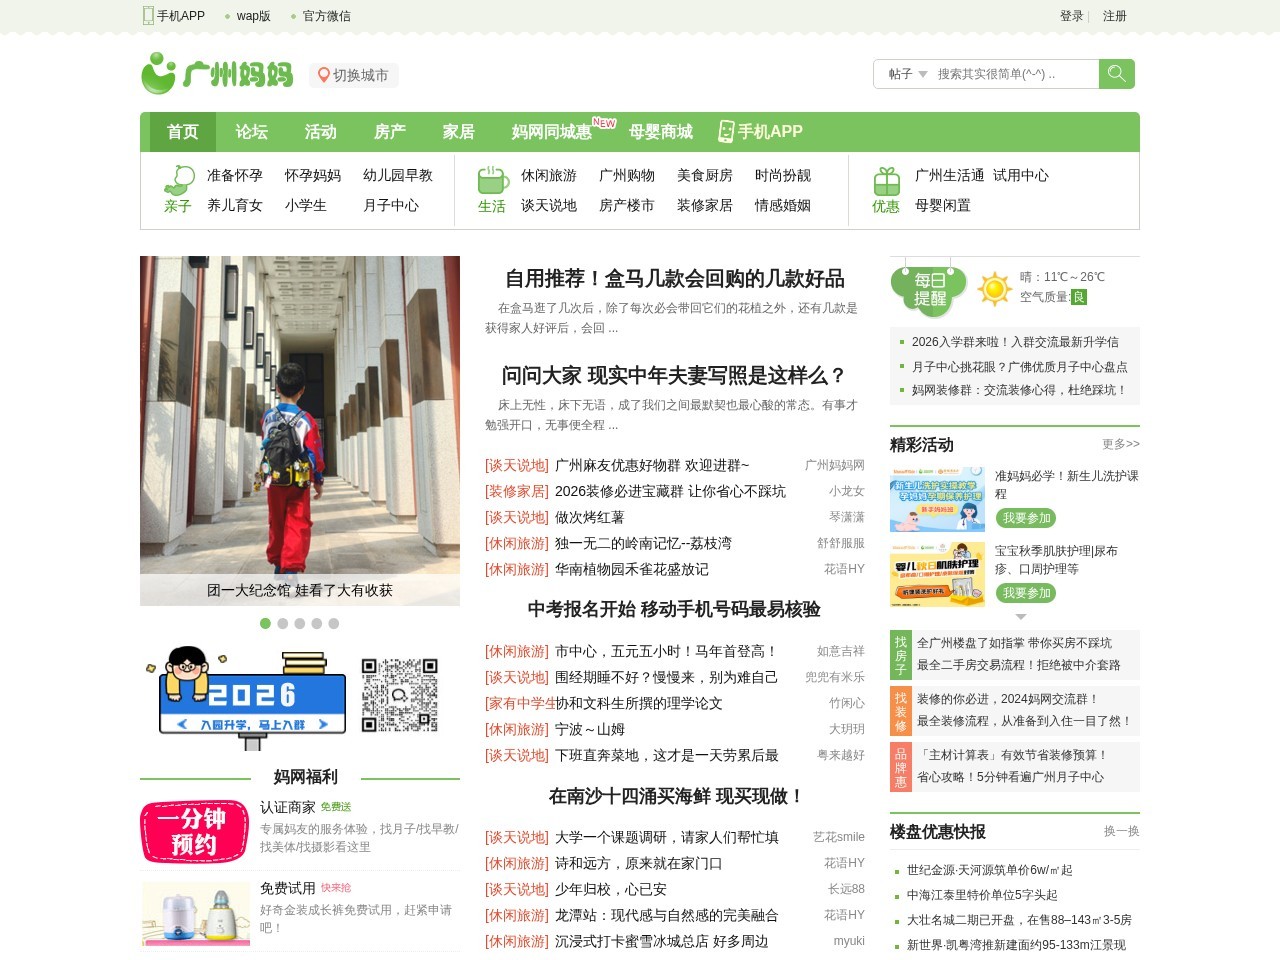Click the 找装修 sidebar badge
Screen dimensions: 1280x960
pyautogui.click(x=899, y=710)
